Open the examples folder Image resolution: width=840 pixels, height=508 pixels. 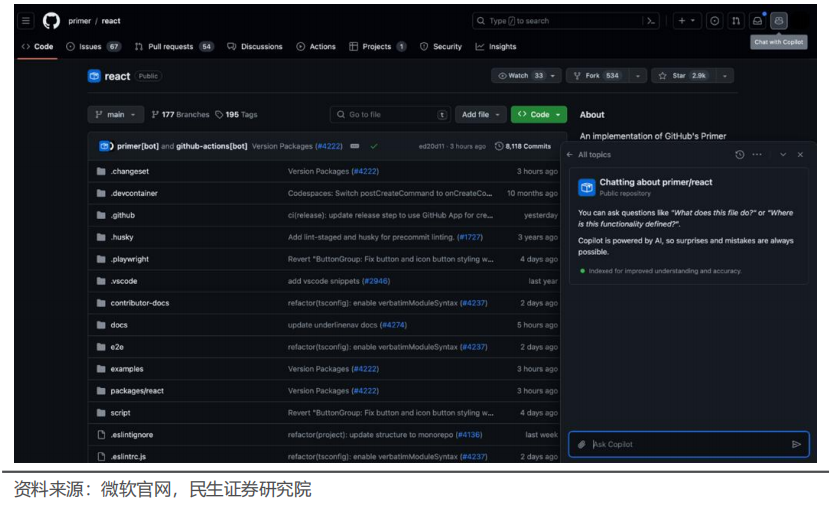(127, 369)
